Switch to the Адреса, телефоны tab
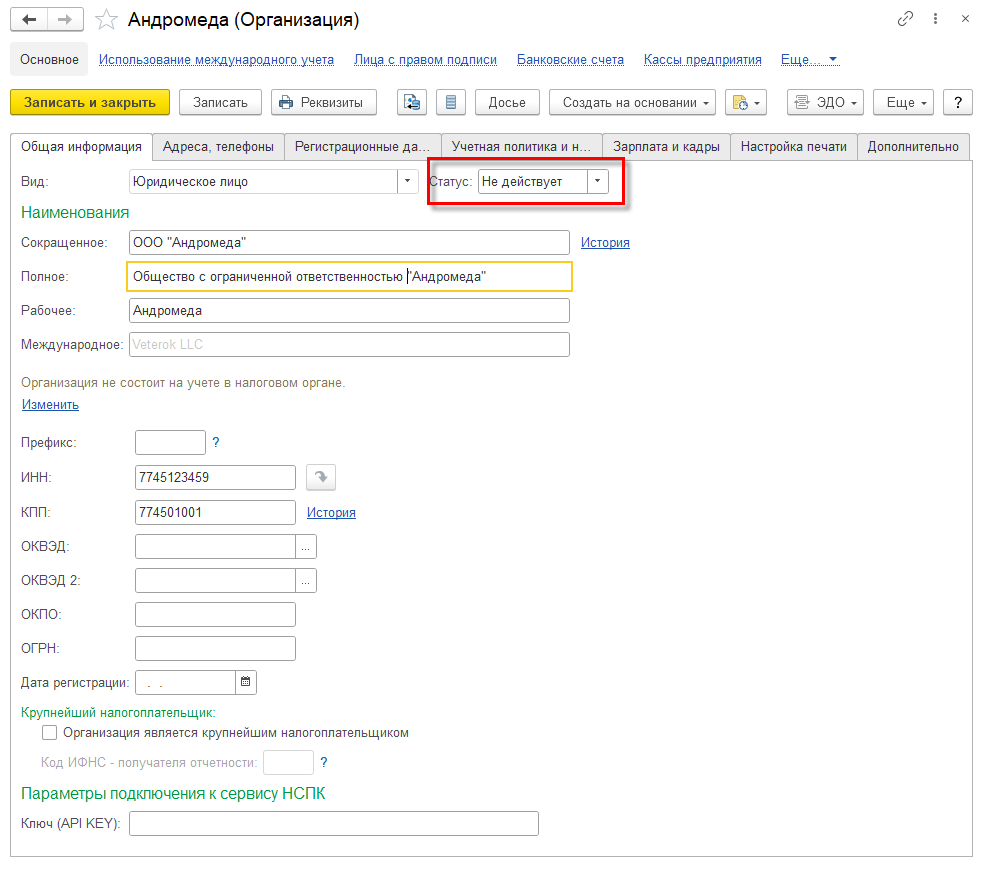Screen dimensions: 992x869 tap(218, 146)
